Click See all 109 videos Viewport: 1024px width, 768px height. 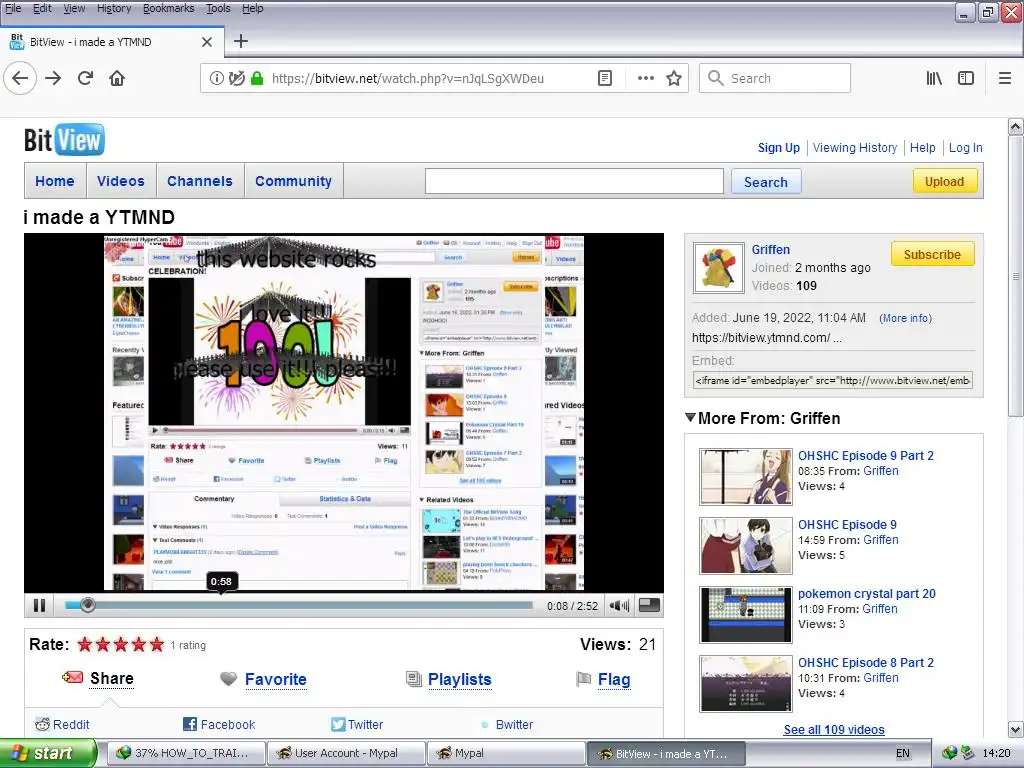pos(834,729)
